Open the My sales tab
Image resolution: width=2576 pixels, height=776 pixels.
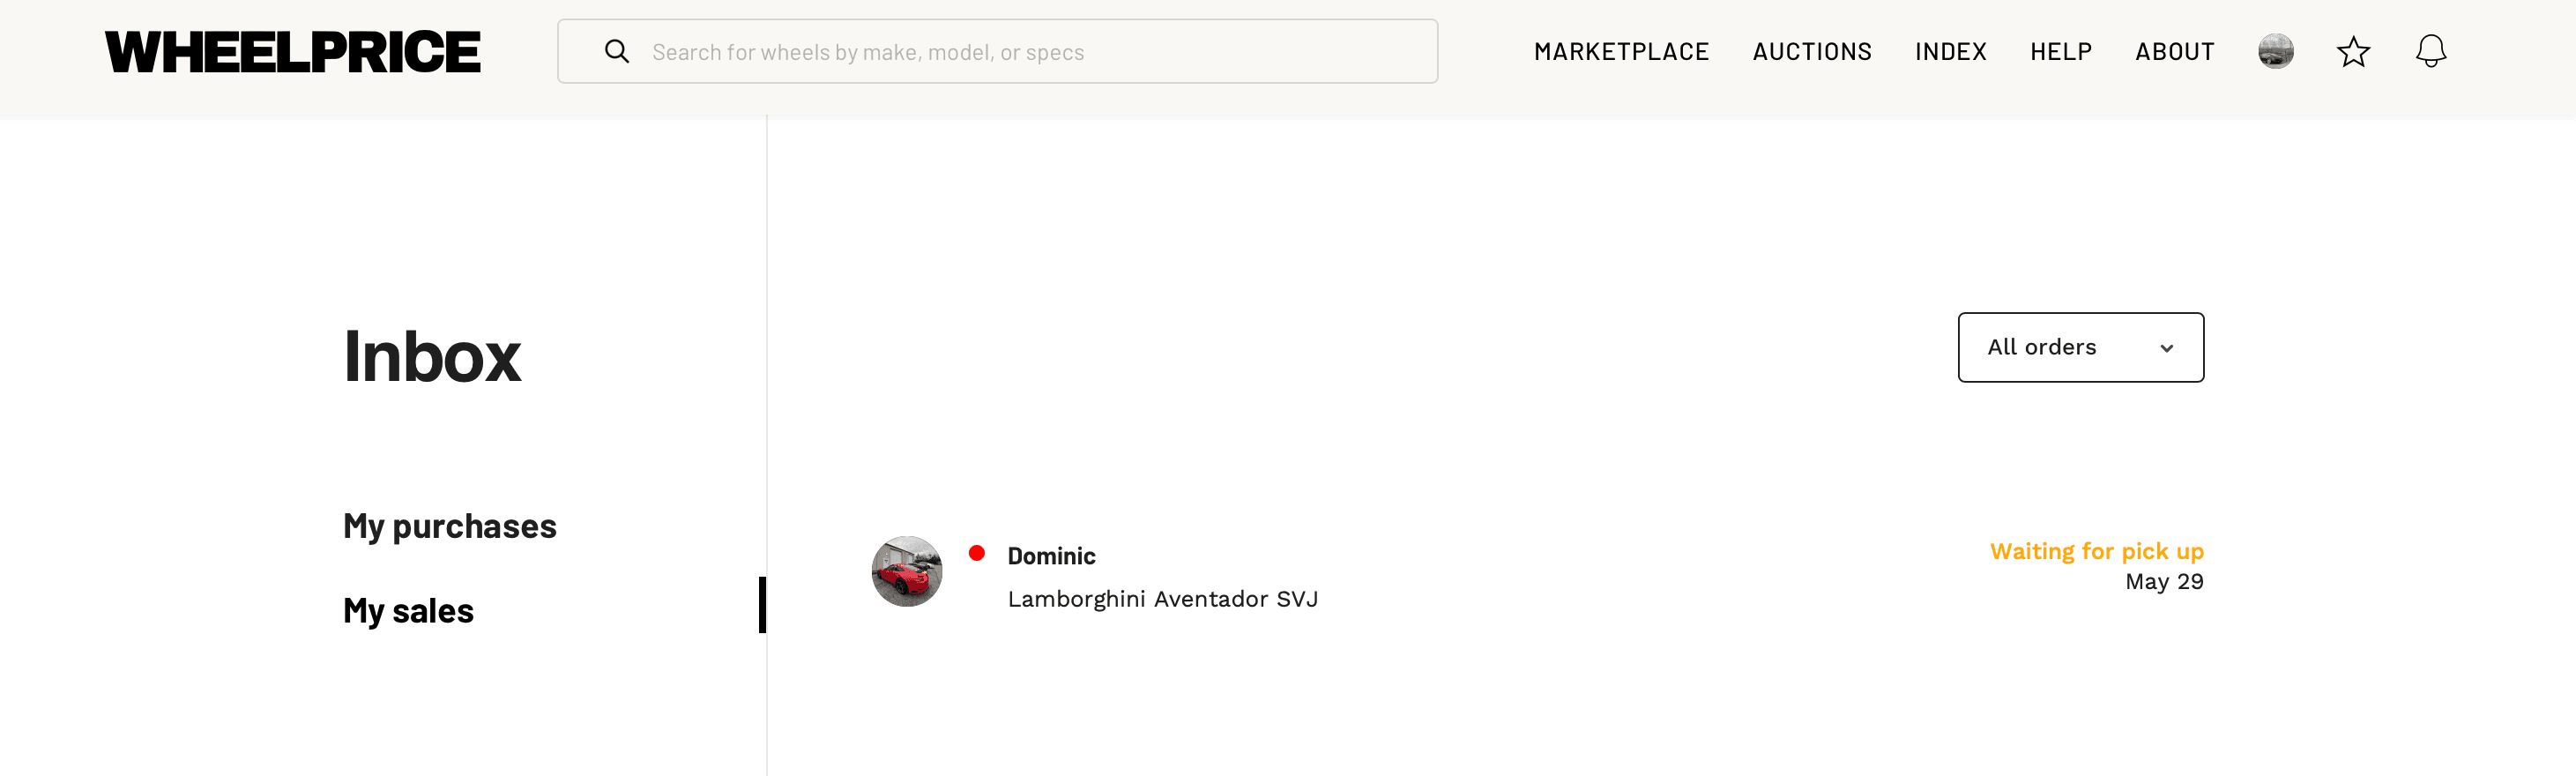pyautogui.click(x=408, y=610)
